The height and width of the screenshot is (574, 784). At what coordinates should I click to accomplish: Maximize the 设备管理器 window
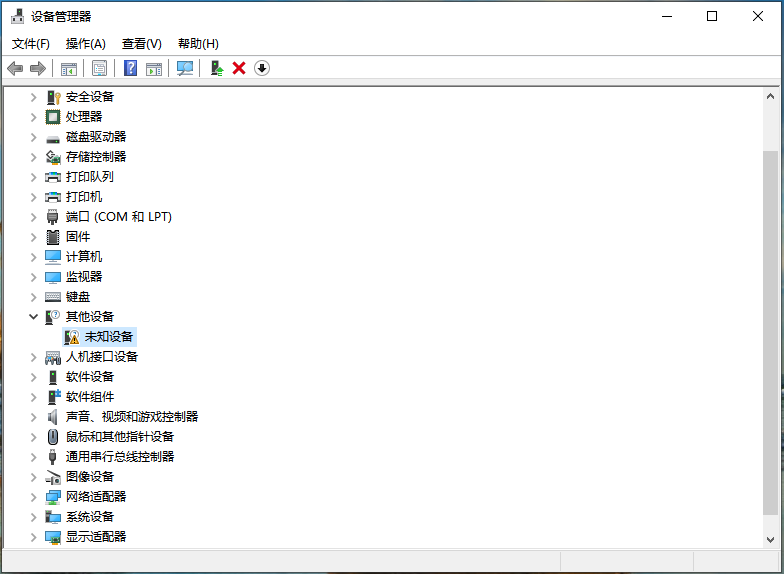pos(712,16)
